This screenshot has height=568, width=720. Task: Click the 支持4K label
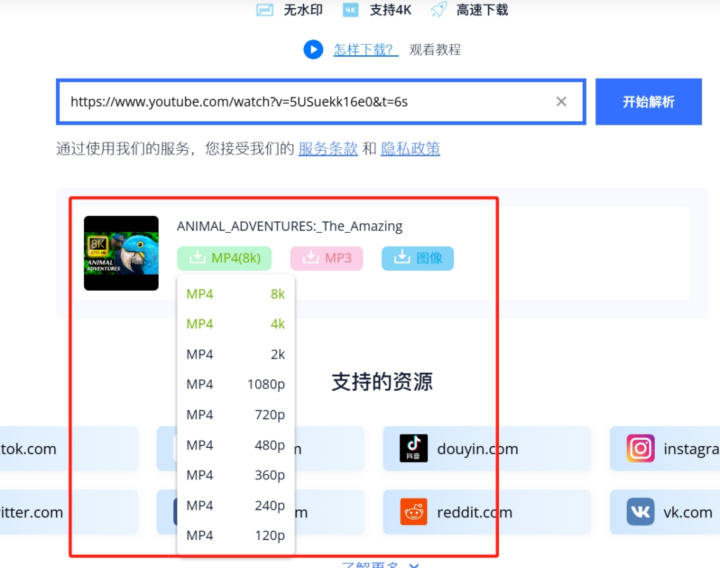391,10
